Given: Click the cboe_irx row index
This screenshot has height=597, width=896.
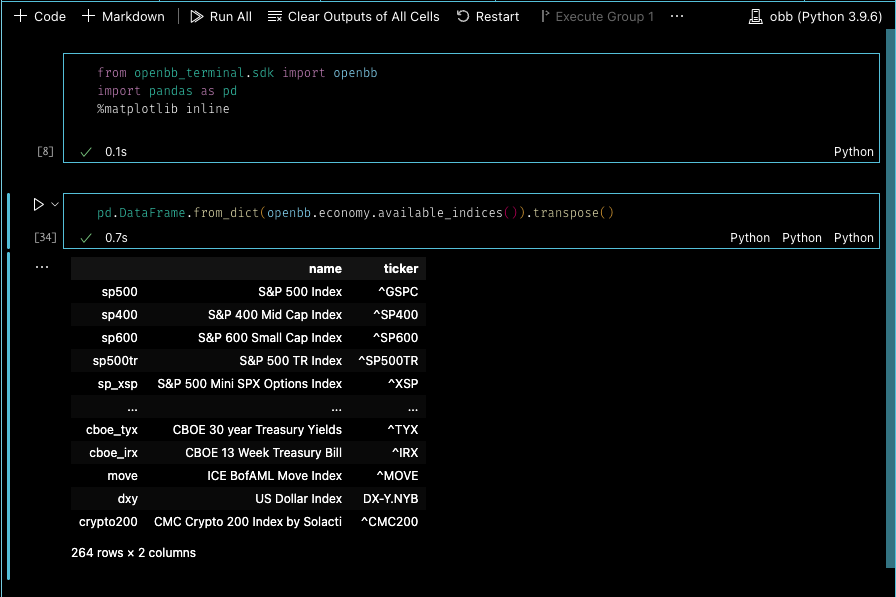Looking at the screenshot, I should click(113, 453).
